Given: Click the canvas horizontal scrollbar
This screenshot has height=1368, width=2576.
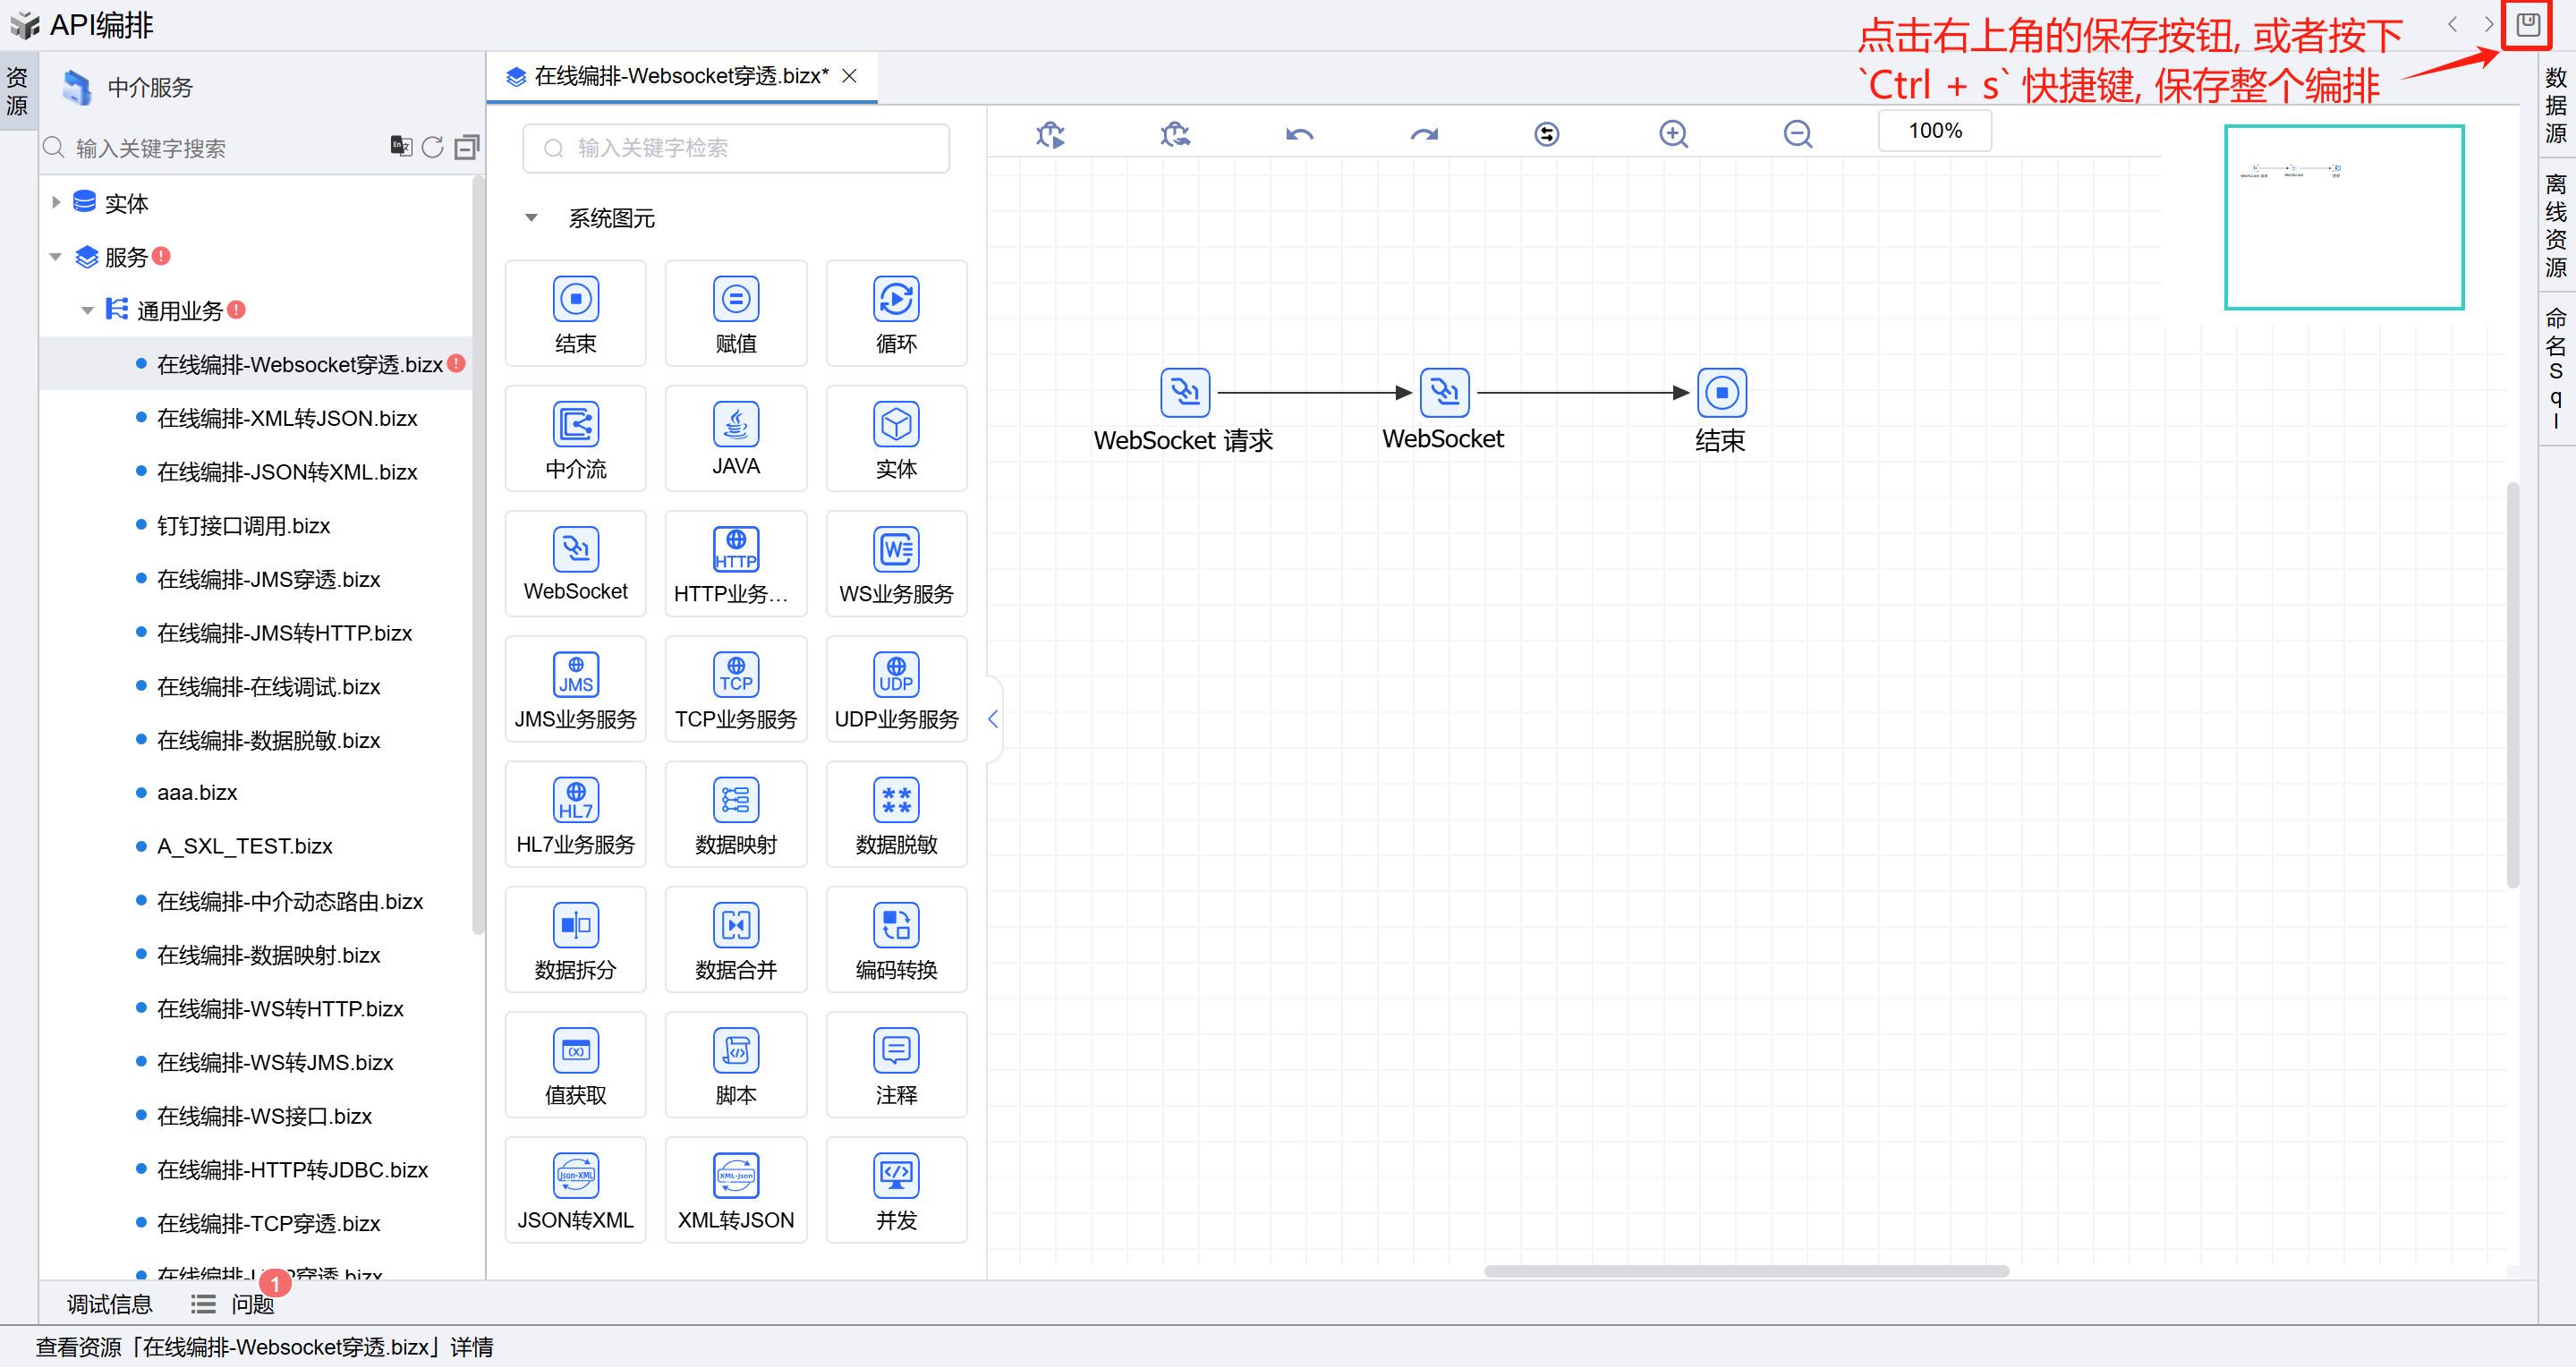Looking at the screenshot, I should pyautogui.click(x=1745, y=1271).
